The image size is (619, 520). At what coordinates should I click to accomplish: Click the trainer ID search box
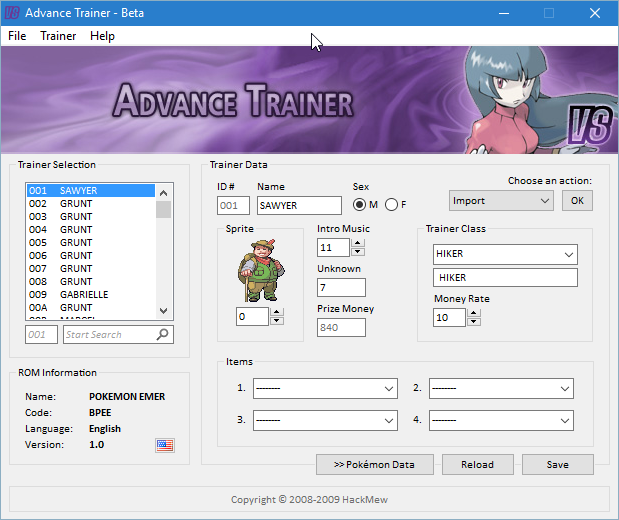tap(41, 334)
